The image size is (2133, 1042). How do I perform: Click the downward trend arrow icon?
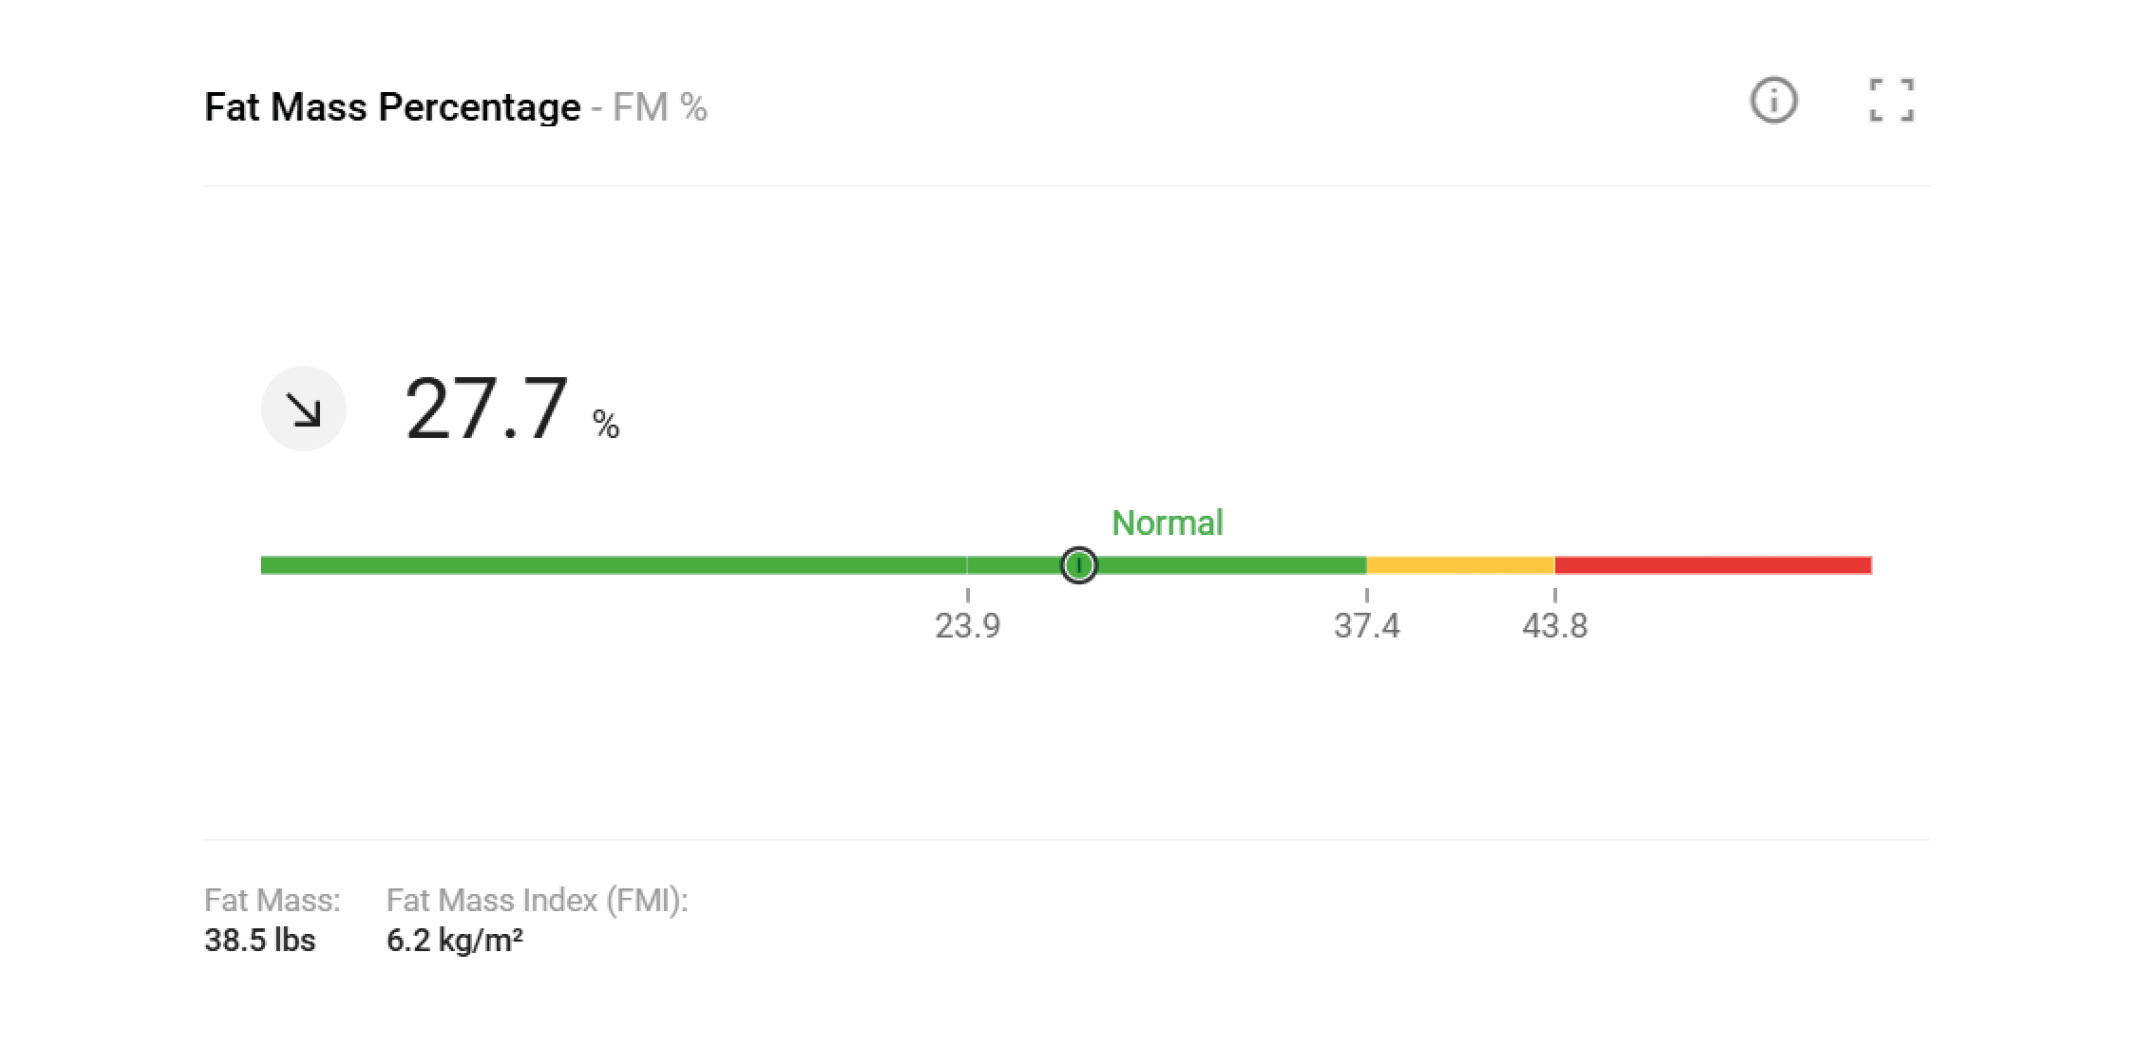(x=303, y=409)
